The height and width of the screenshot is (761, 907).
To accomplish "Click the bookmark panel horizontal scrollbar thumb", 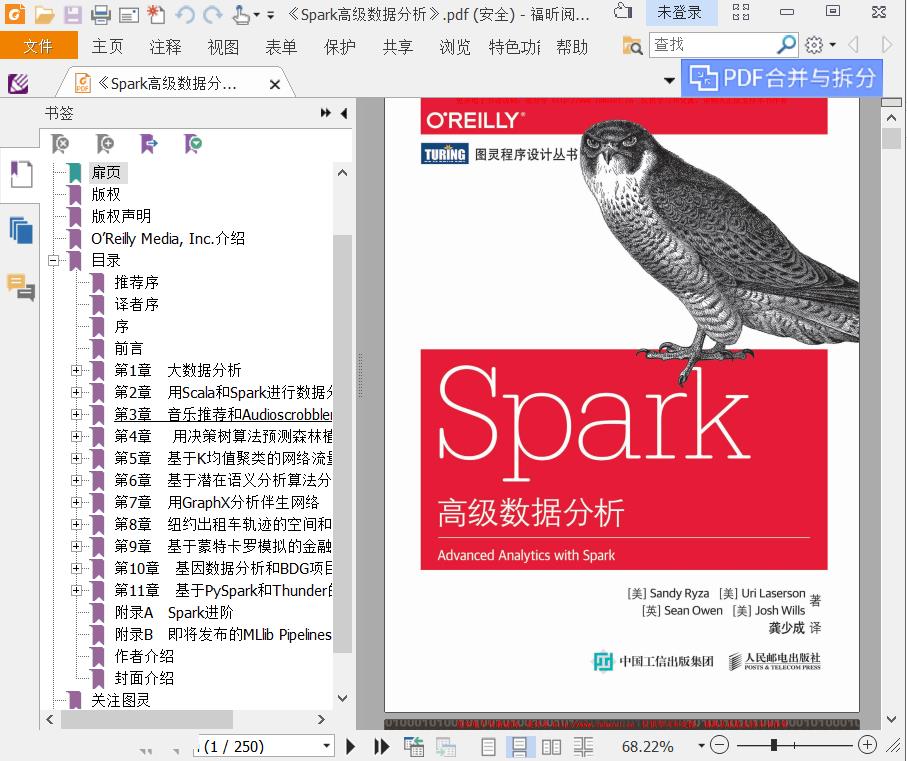I will 147,719.
